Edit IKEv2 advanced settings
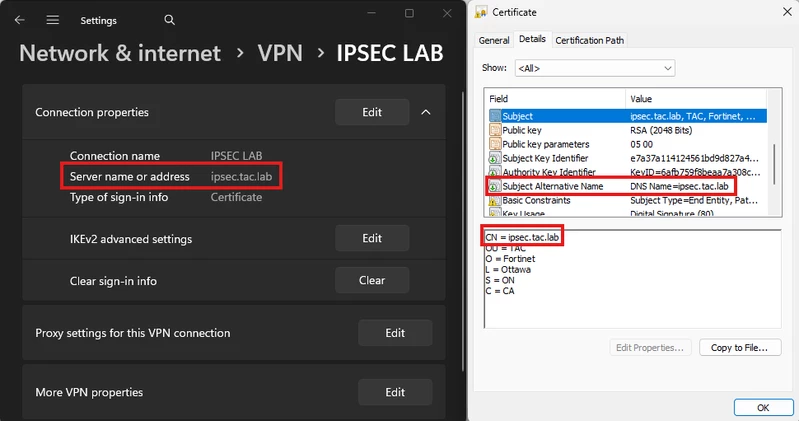Image resolution: width=799 pixels, height=421 pixels. [x=372, y=238]
